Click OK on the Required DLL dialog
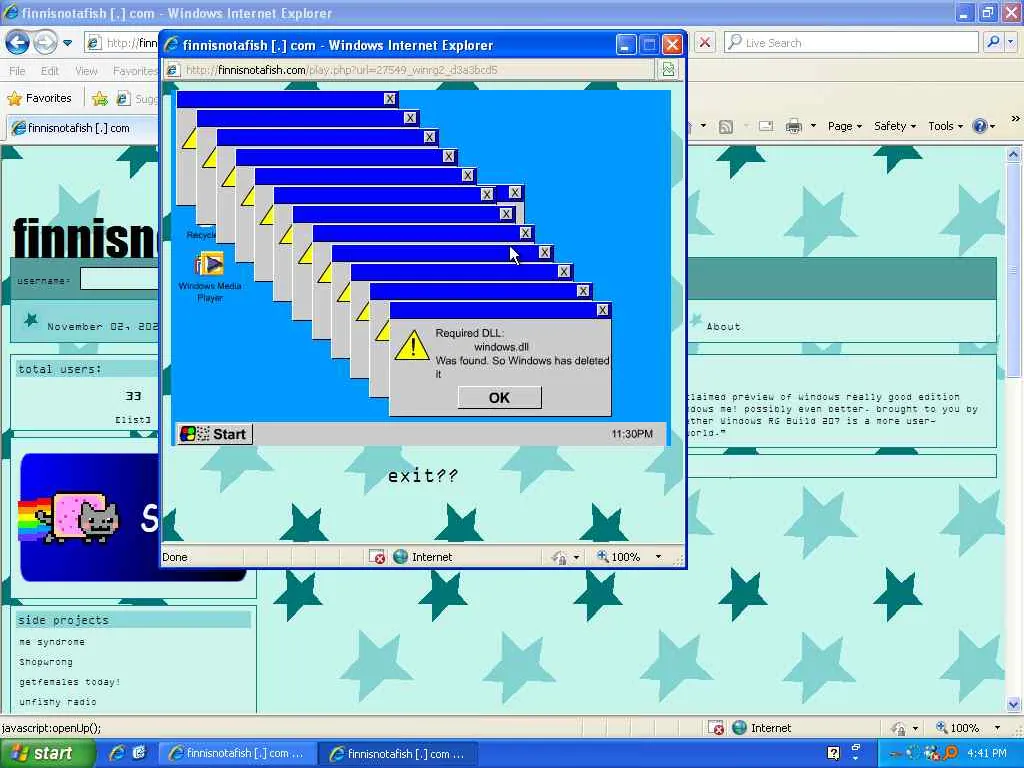Viewport: 1024px width, 768px height. tap(500, 398)
